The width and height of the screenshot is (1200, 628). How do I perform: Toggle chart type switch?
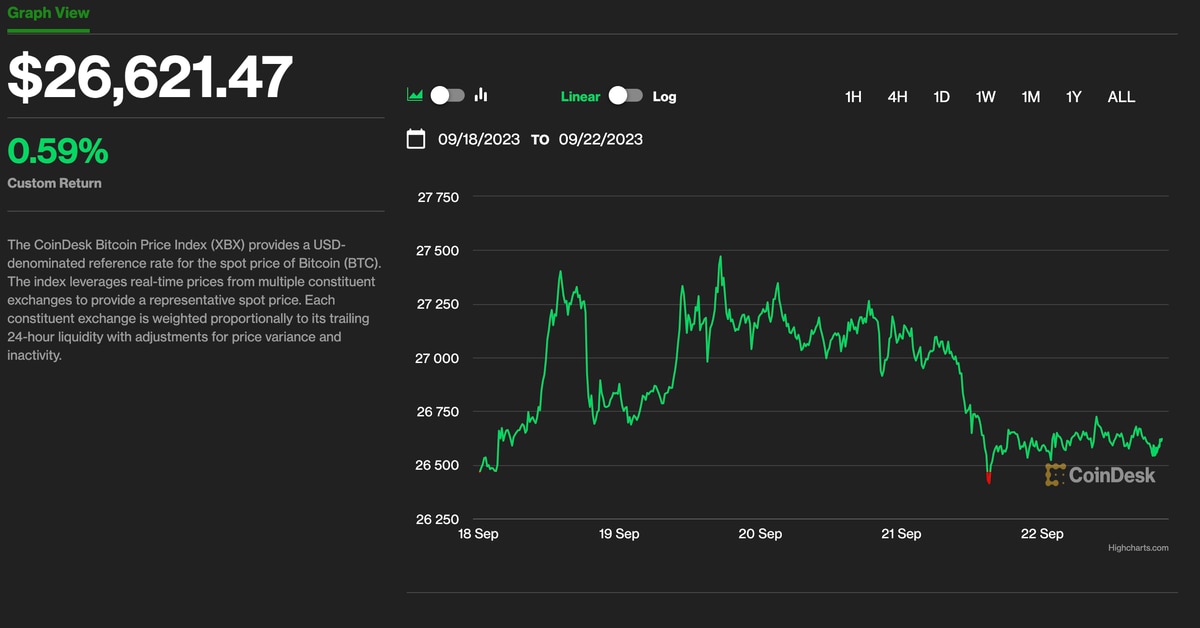[447, 96]
